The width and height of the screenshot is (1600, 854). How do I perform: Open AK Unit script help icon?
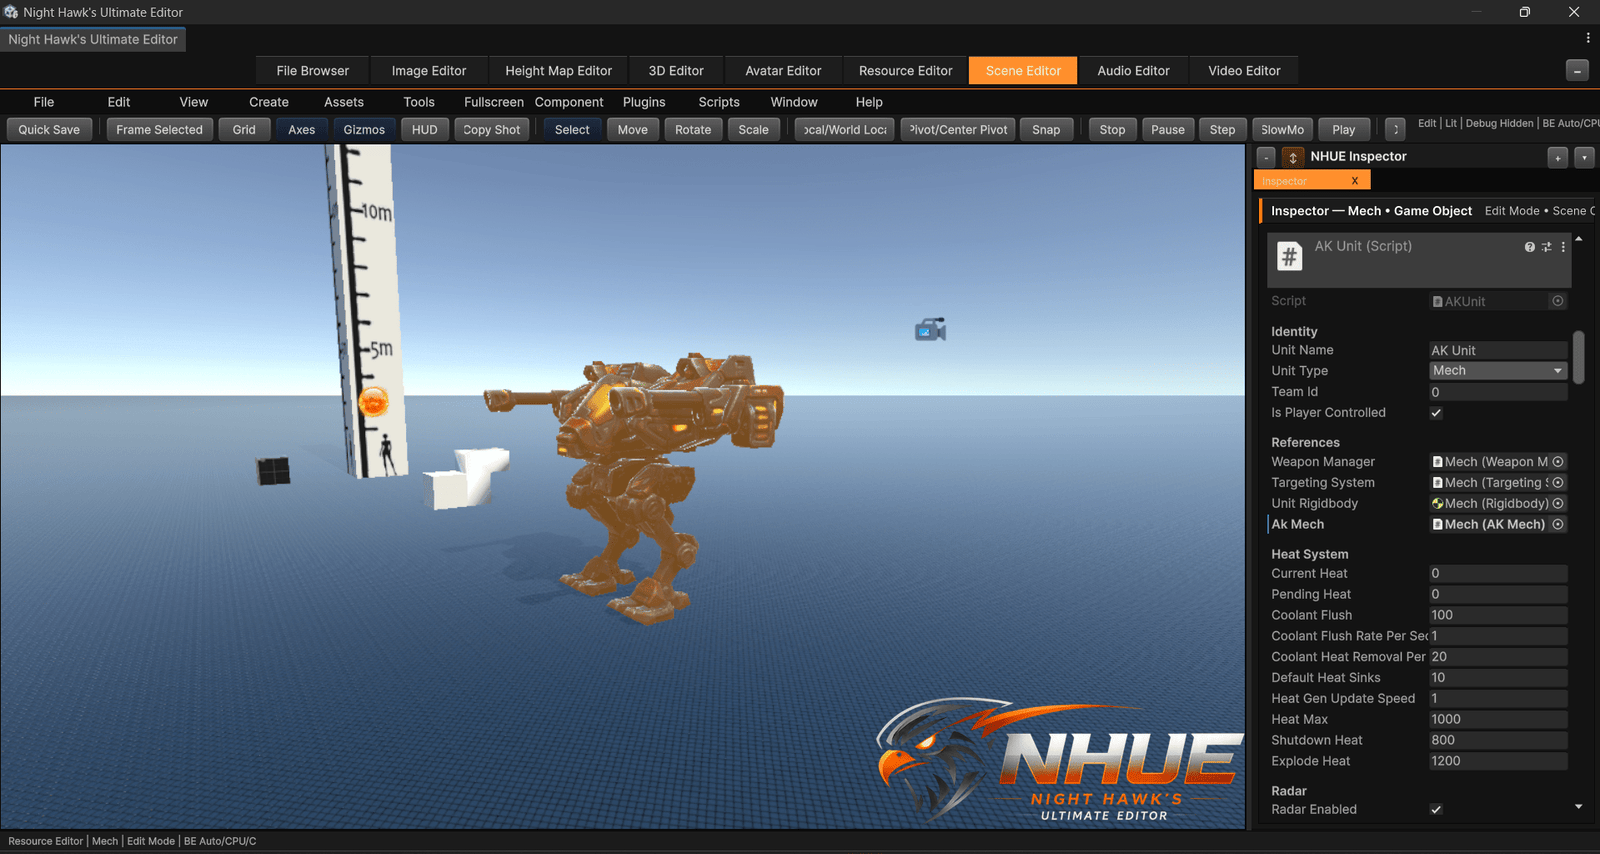tap(1529, 247)
